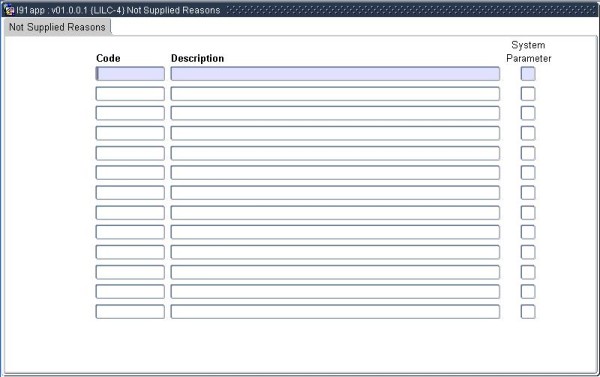Enable the System Parameter checkbox in the third row
This screenshot has width=600, height=377.
(528, 113)
